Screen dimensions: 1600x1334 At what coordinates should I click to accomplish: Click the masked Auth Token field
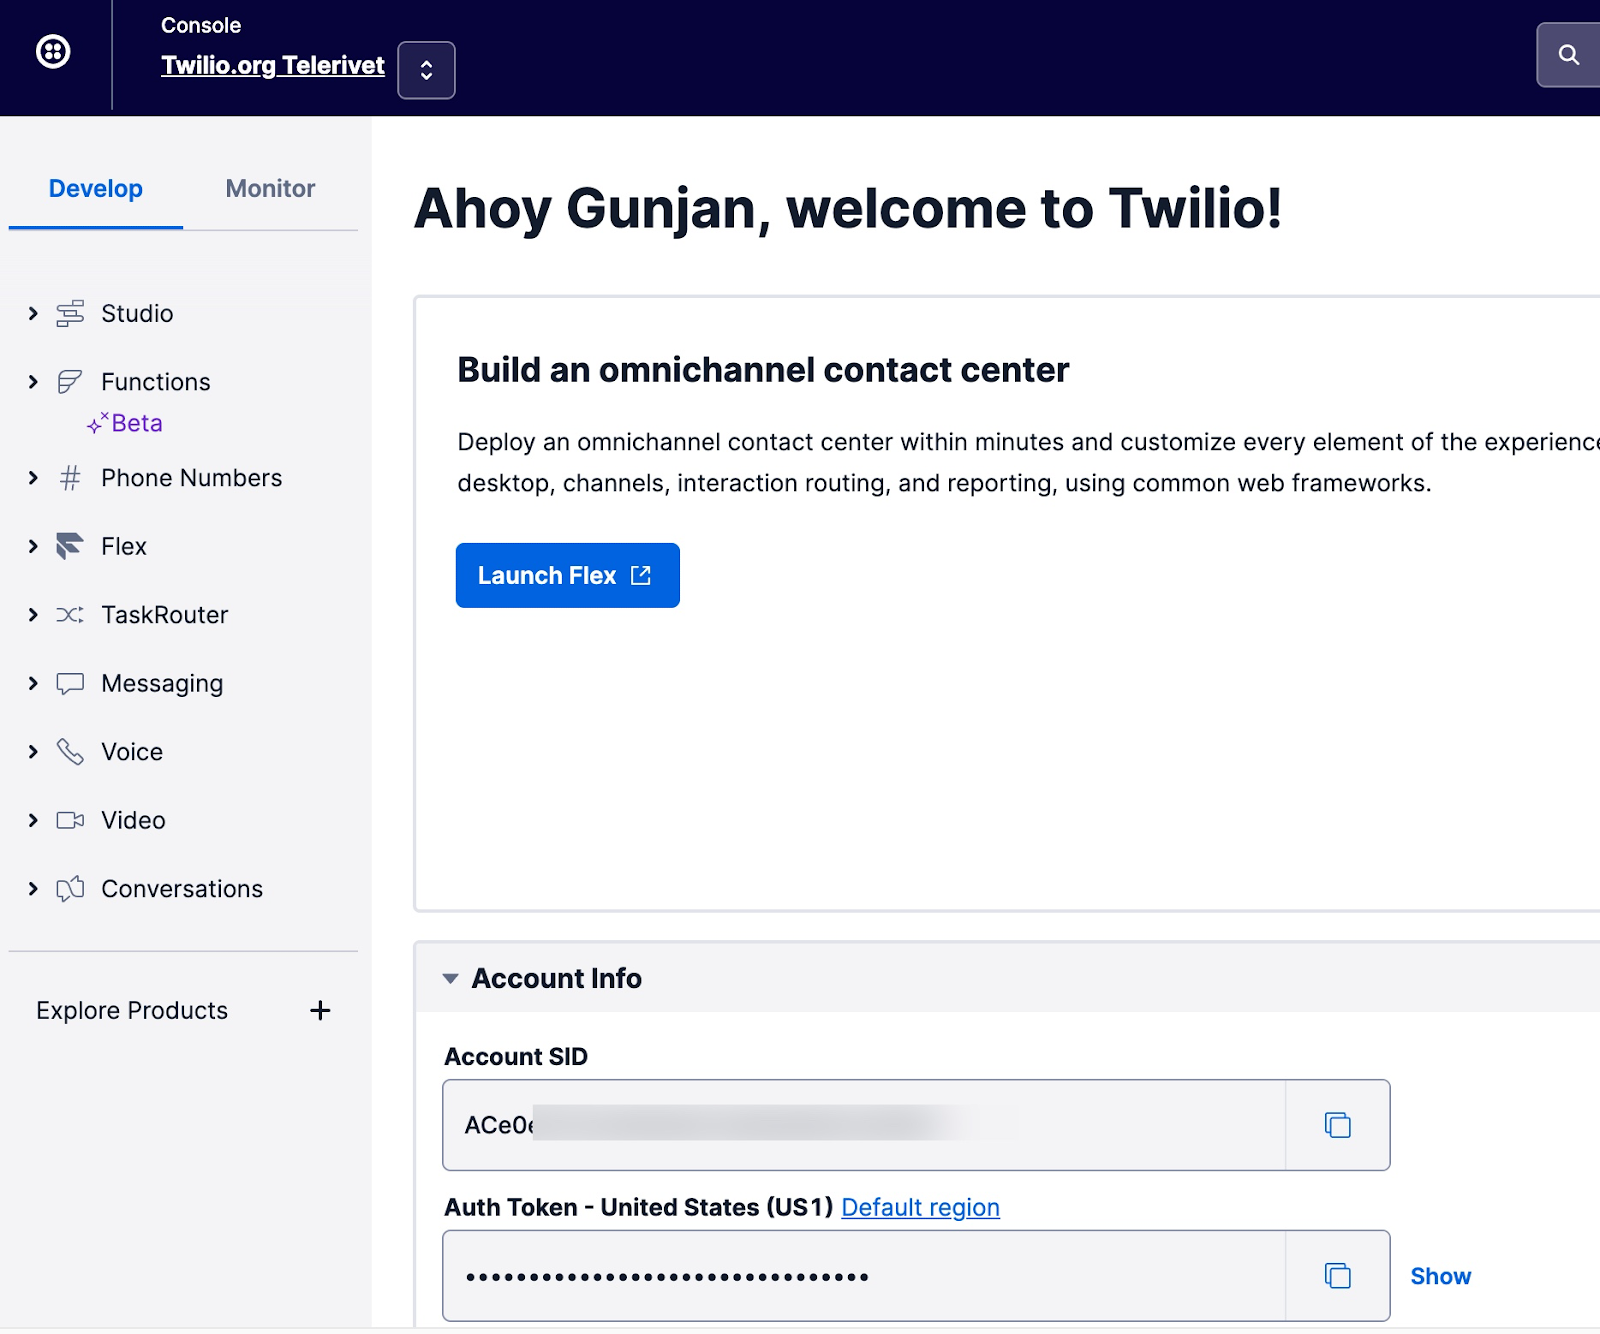pyautogui.click(x=864, y=1276)
